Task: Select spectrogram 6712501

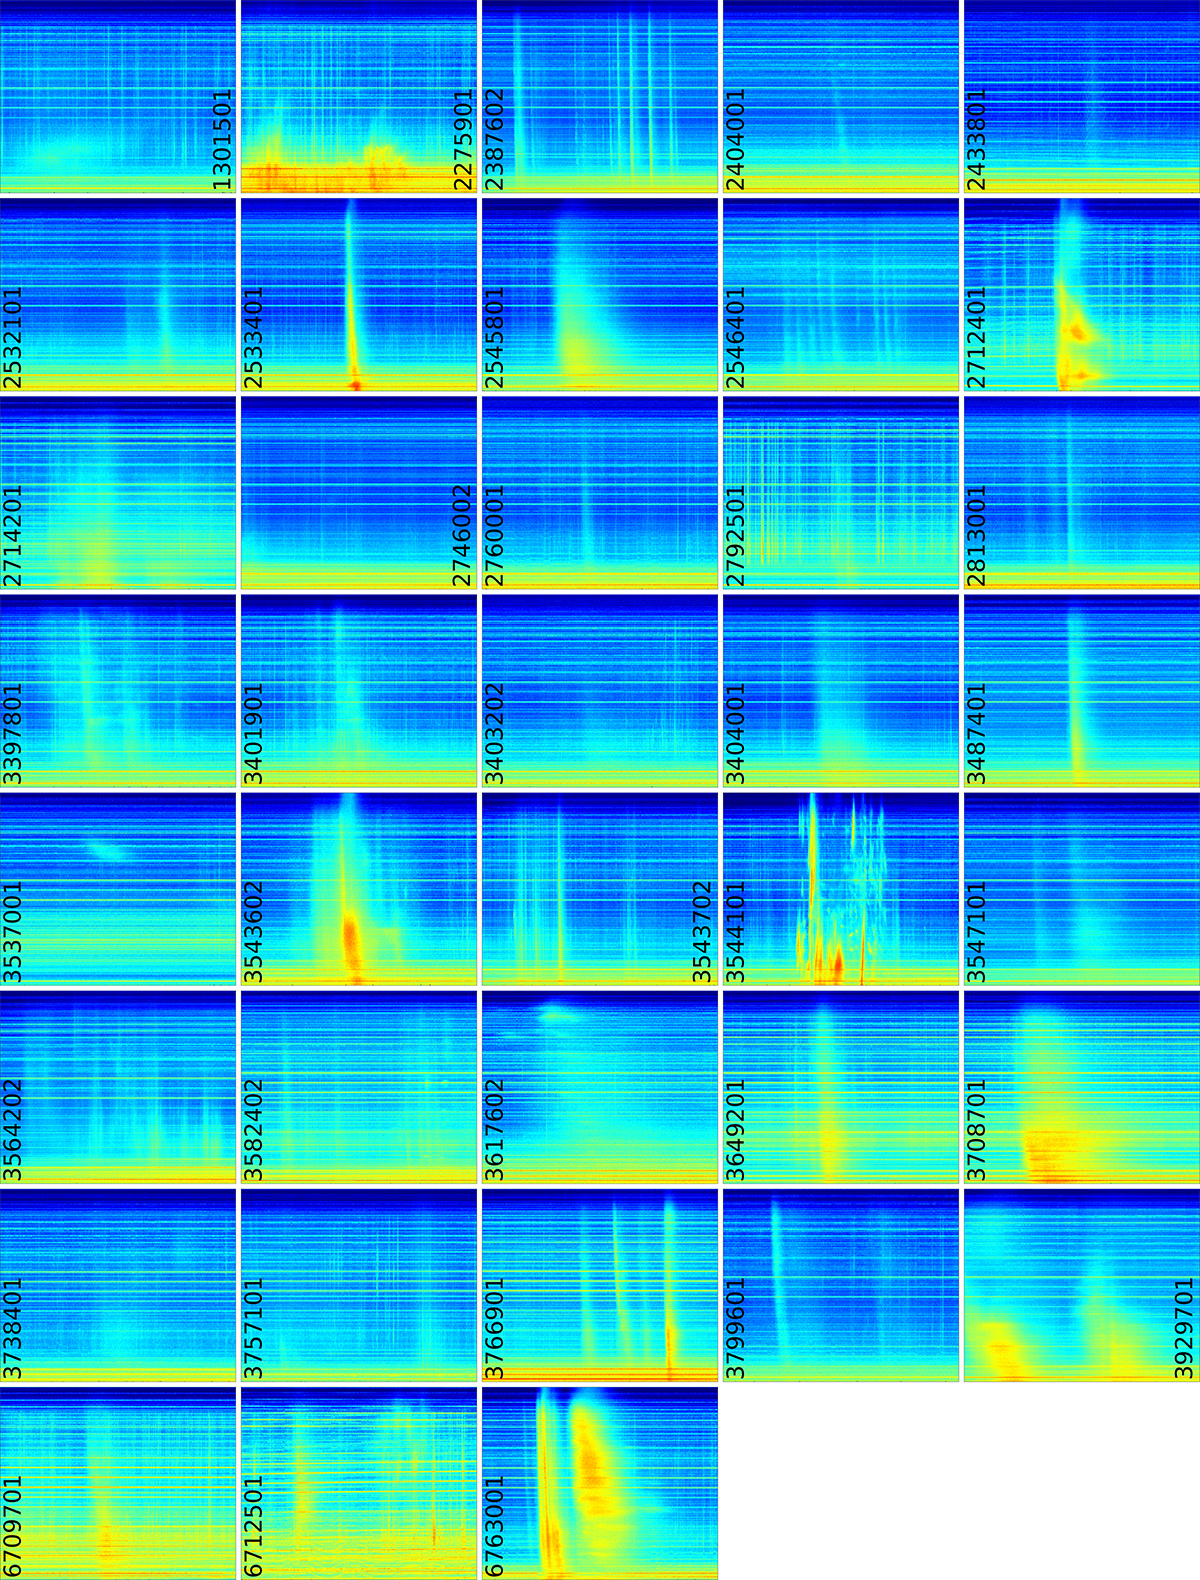Action: 359,1482
